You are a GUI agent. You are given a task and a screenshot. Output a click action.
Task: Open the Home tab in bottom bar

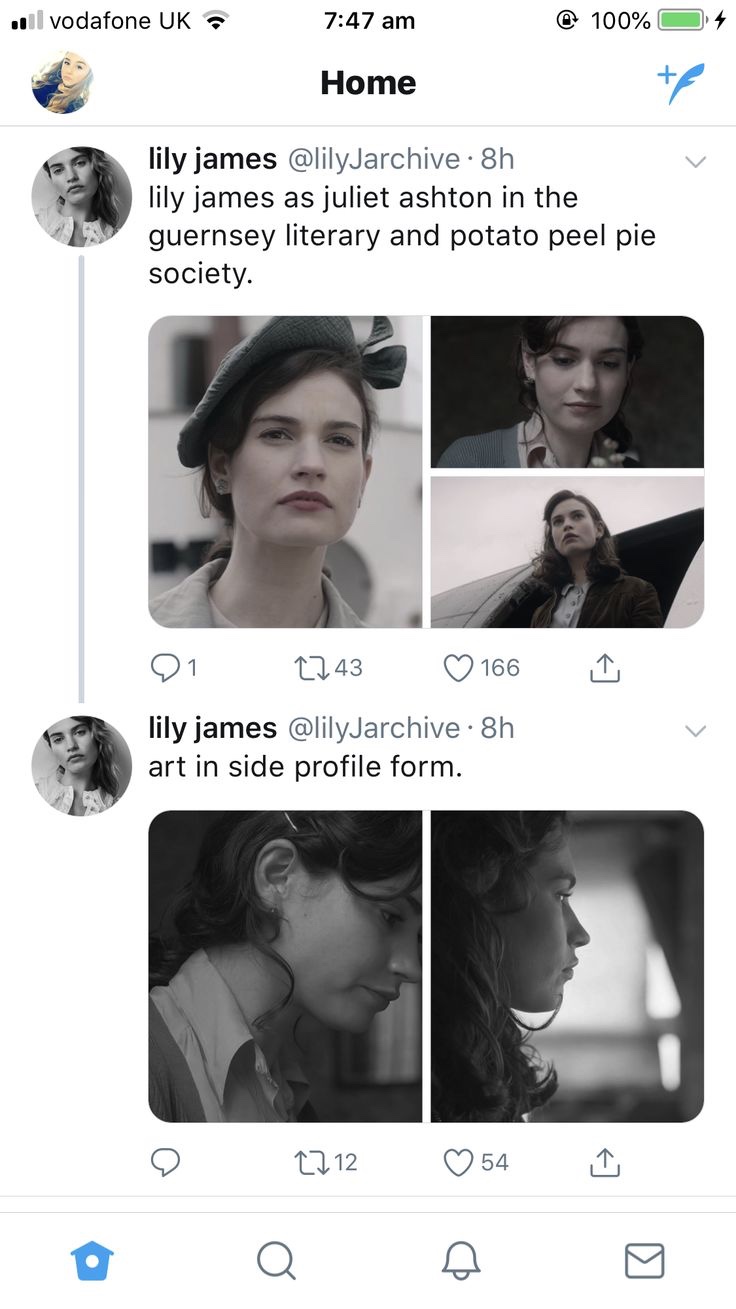click(x=93, y=1260)
